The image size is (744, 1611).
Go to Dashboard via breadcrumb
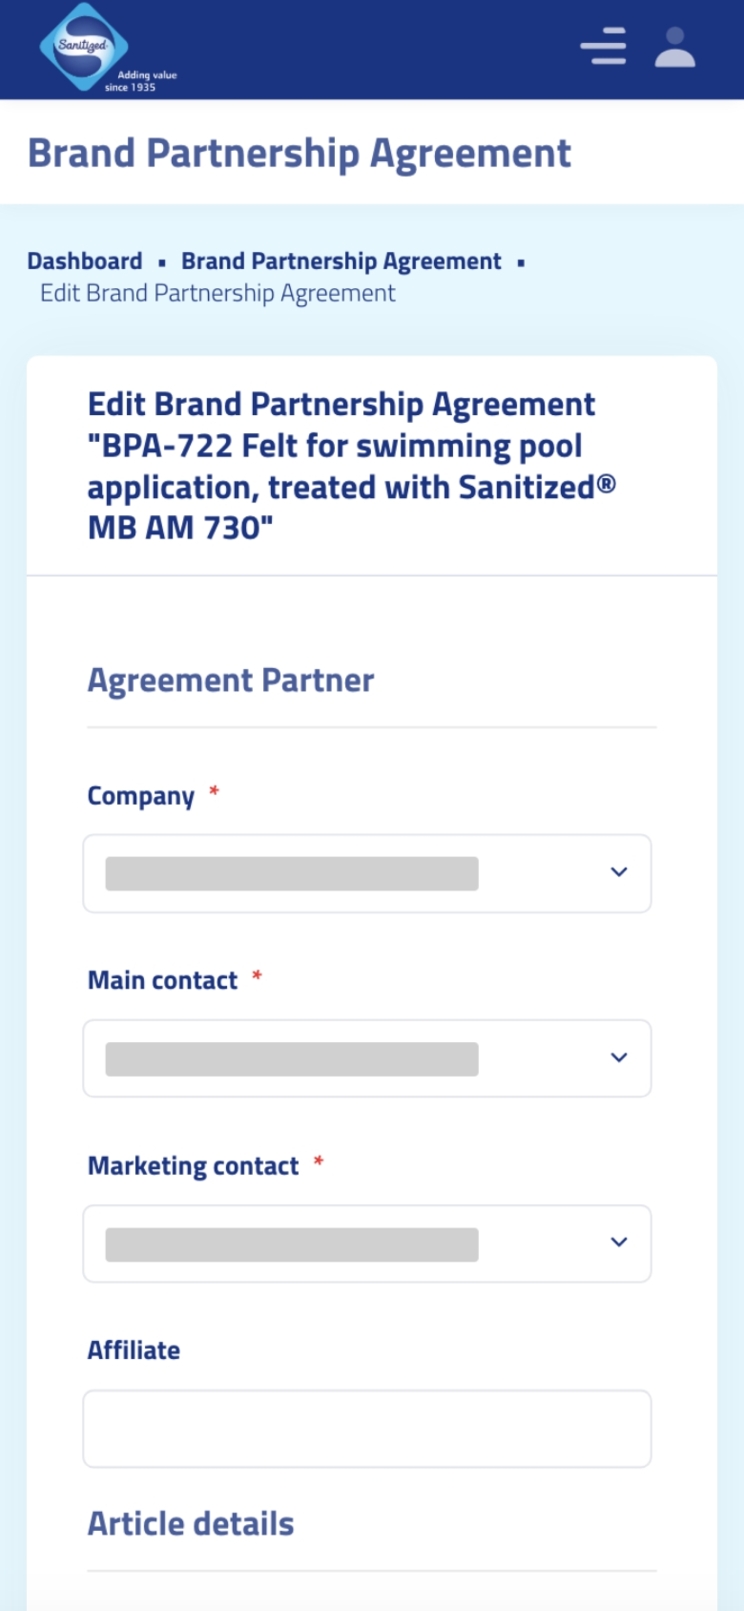pyautogui.click(x=85, y=261)
